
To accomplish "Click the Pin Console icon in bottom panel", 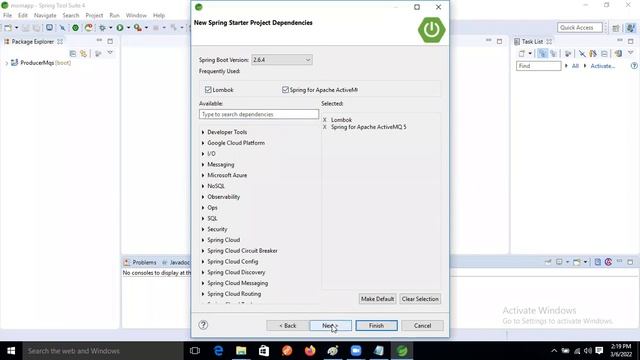I will (548, 262).
